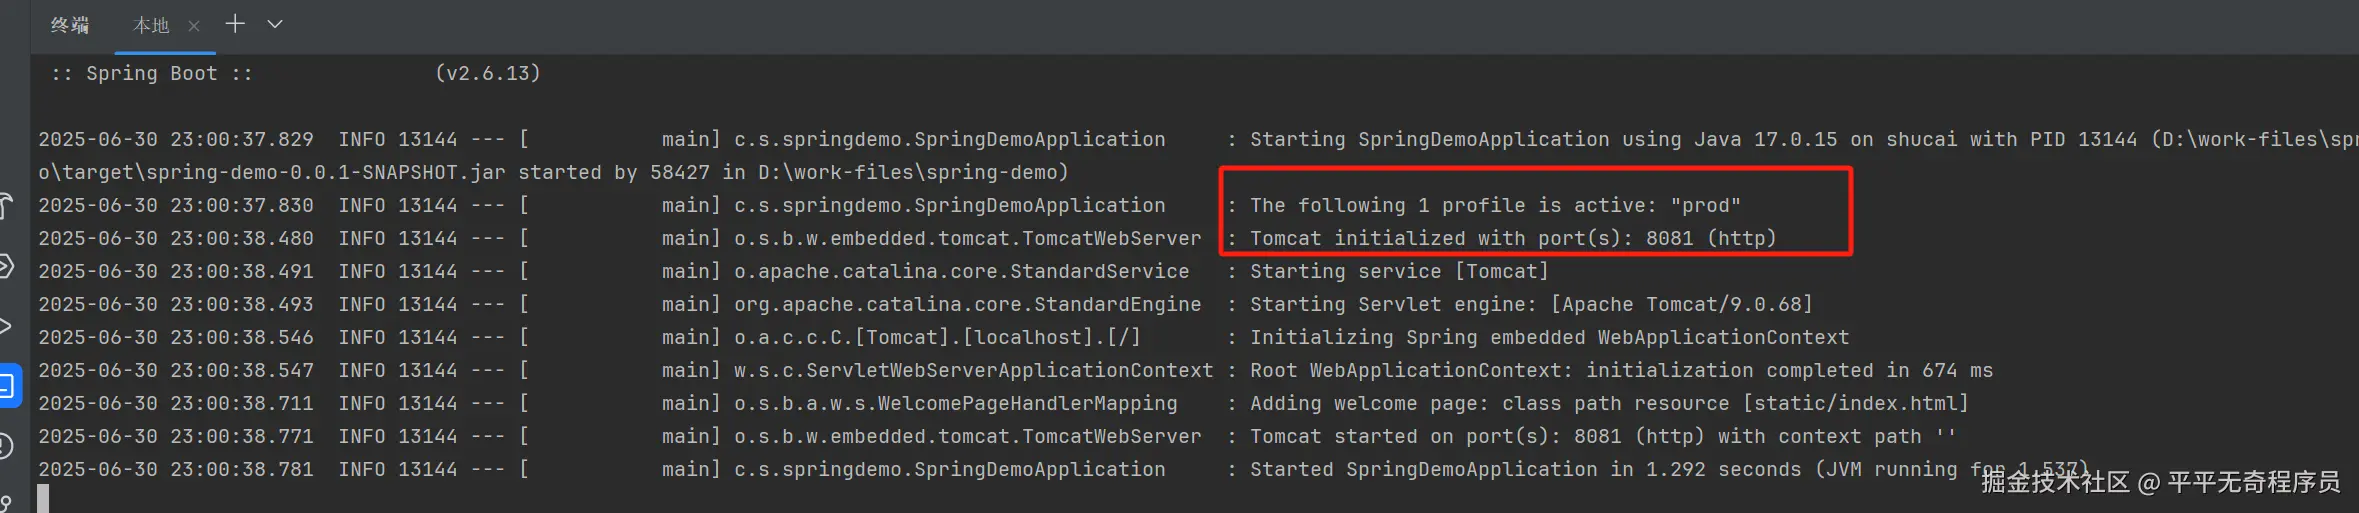Open the Problems tool window icon
Viewport: 2359px width, 513px height.
(x=6, y=446)
